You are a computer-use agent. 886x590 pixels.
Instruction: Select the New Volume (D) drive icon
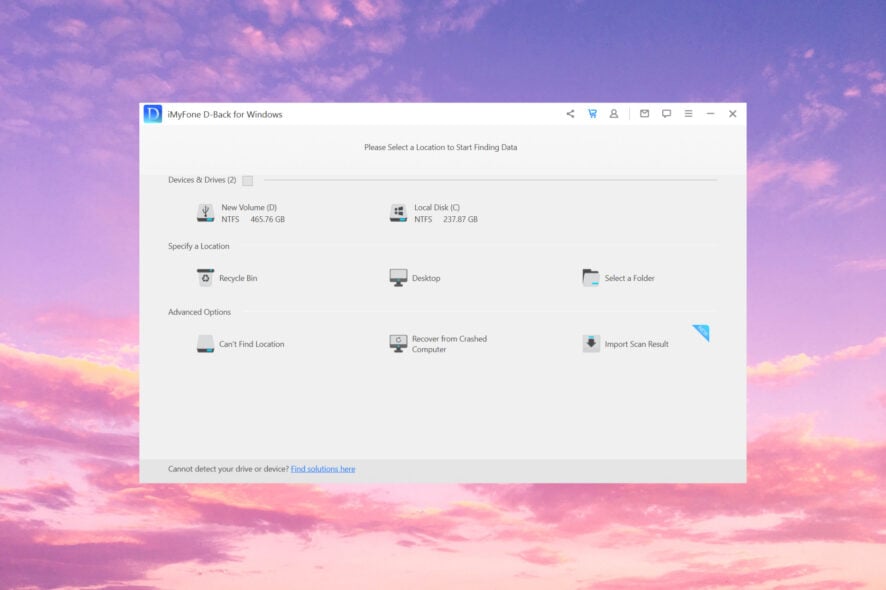(205, 213)
